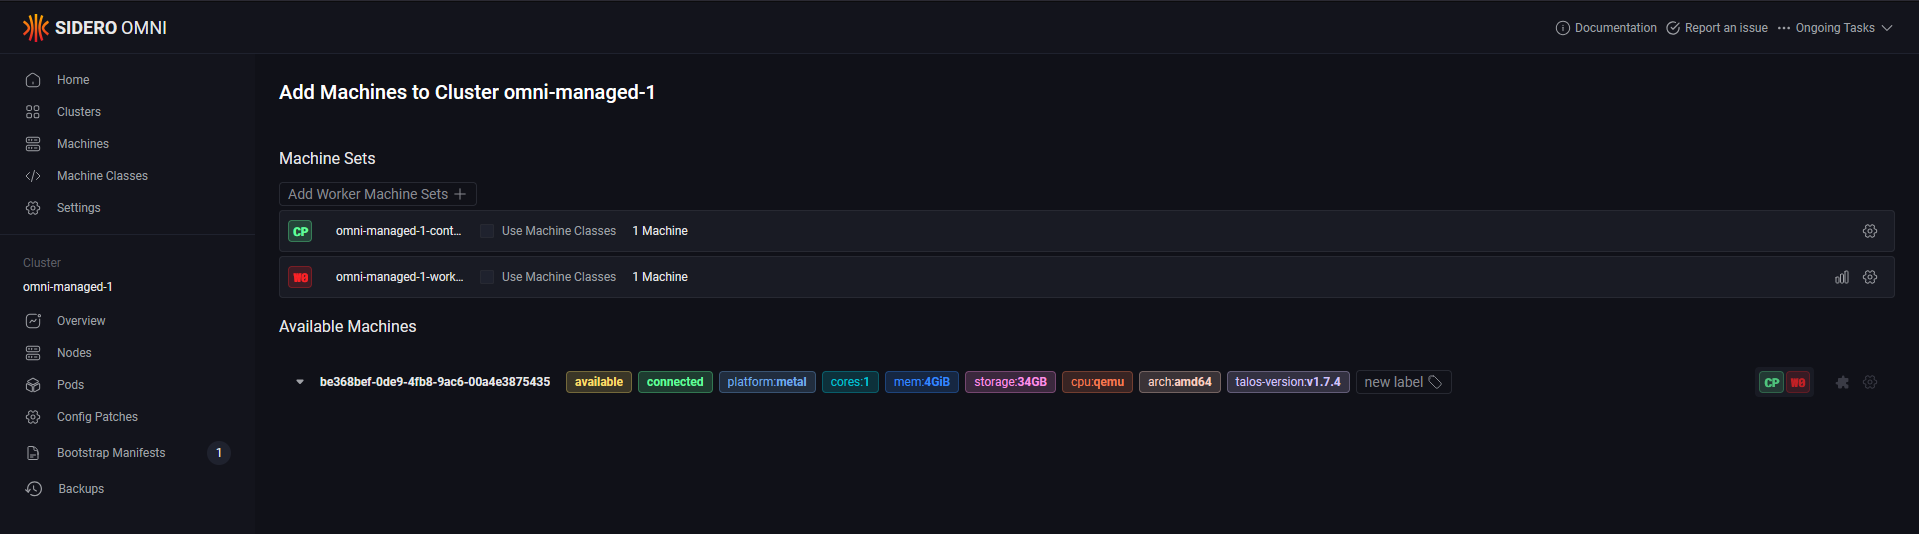Enable Use Machine Classes for workers set
This screenshot has width=1919, height=534.
(487, 277)
